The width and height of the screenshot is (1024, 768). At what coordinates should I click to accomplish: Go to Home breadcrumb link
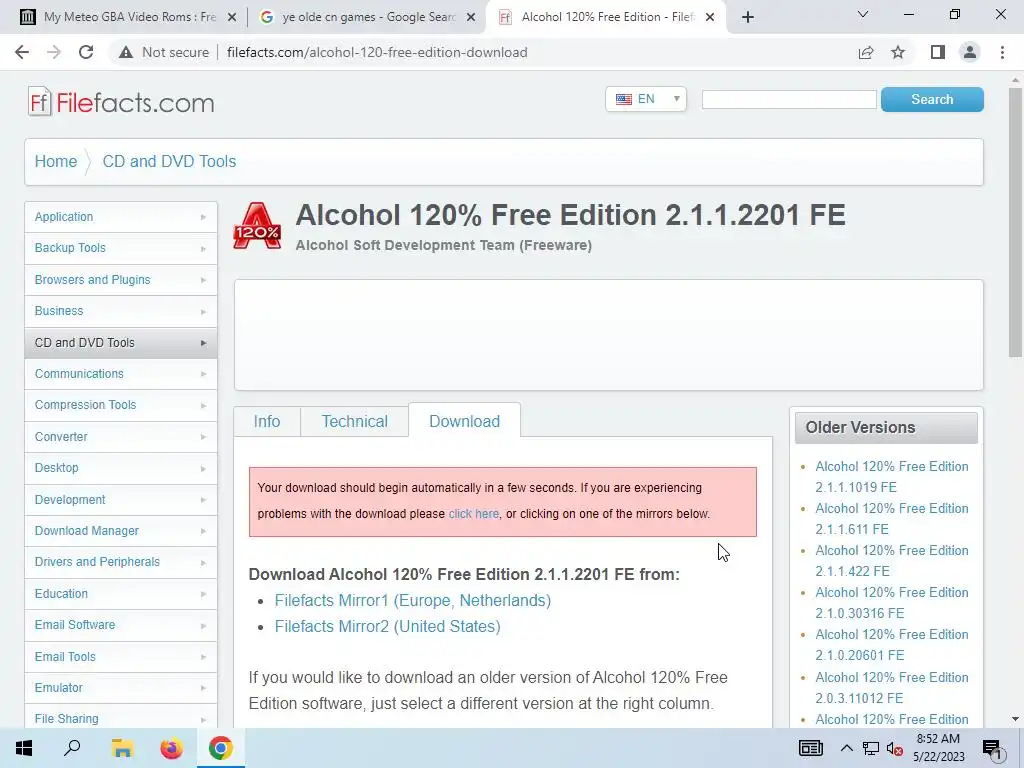tap(56, 161)
